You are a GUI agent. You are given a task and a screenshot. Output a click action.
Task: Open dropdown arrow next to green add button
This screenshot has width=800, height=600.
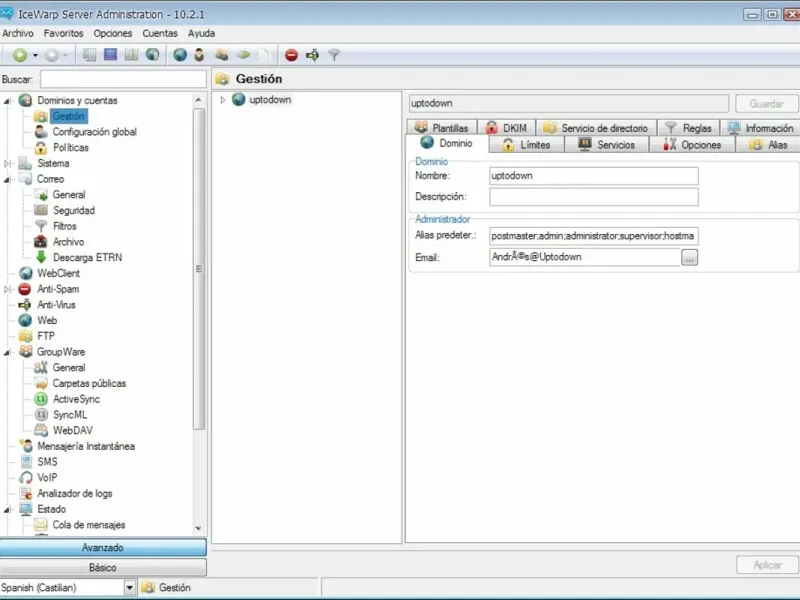pos(35,55)
